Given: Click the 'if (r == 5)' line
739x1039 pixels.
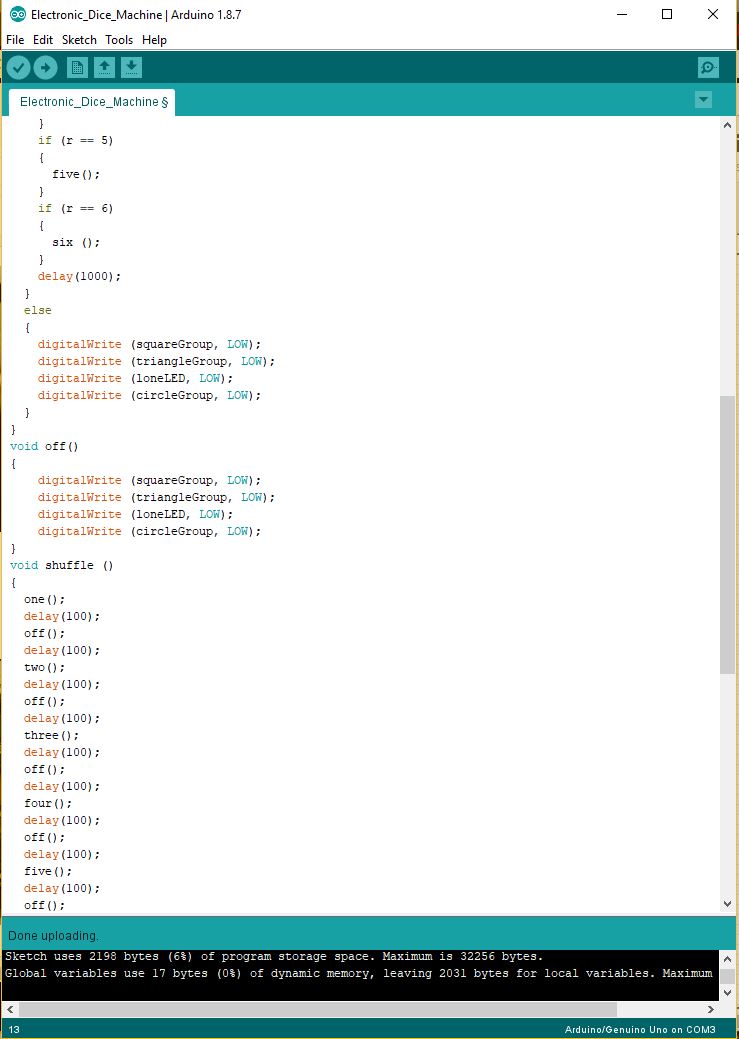Looking at the screenshot, I should [76, 140].
